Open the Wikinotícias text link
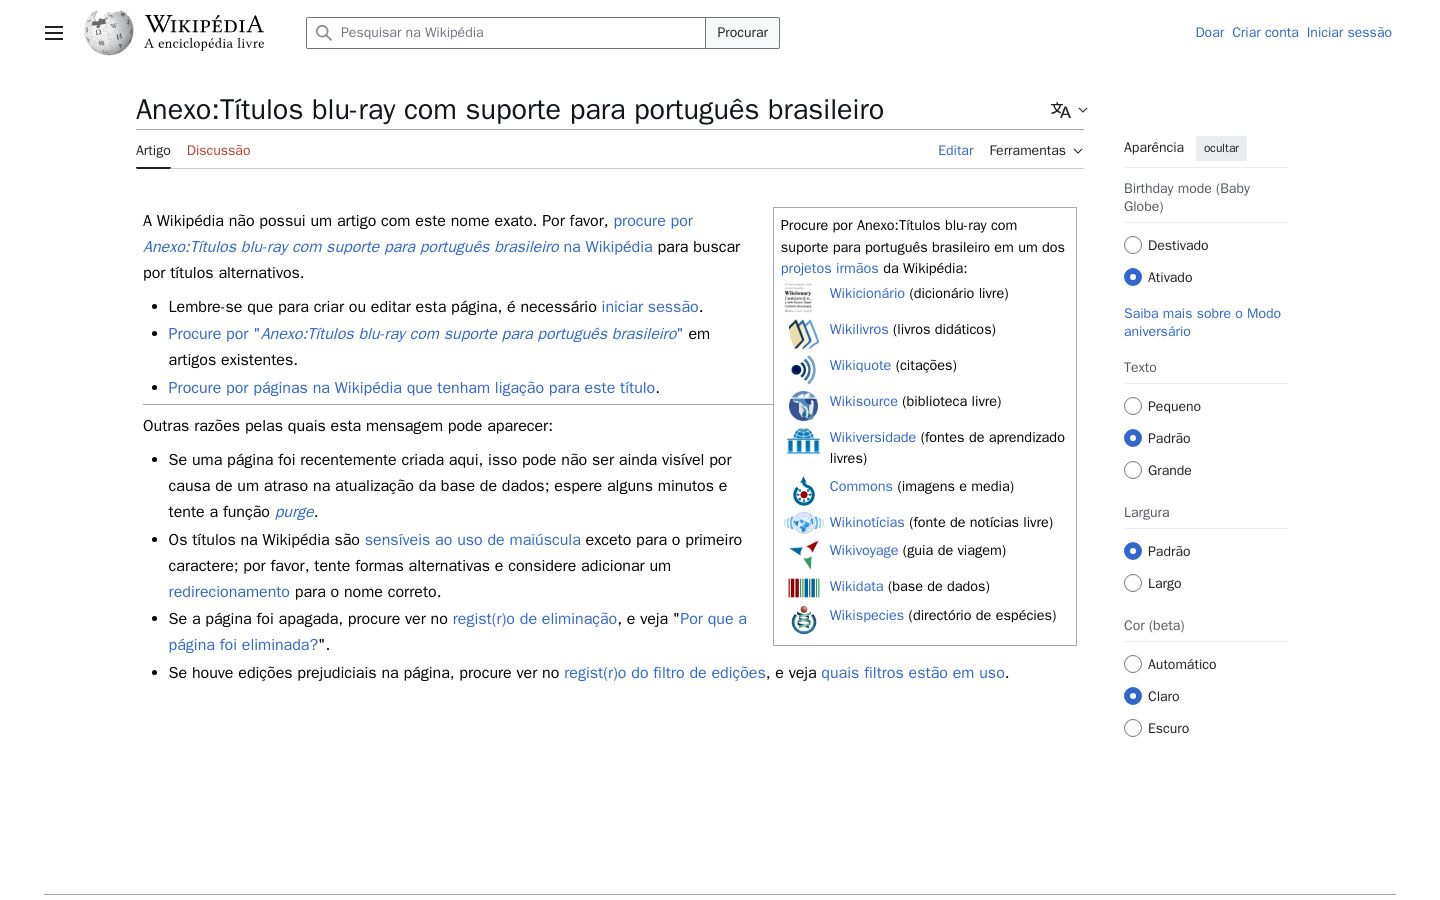This screenshot has width=1440, height=900. tap(867, 523)
